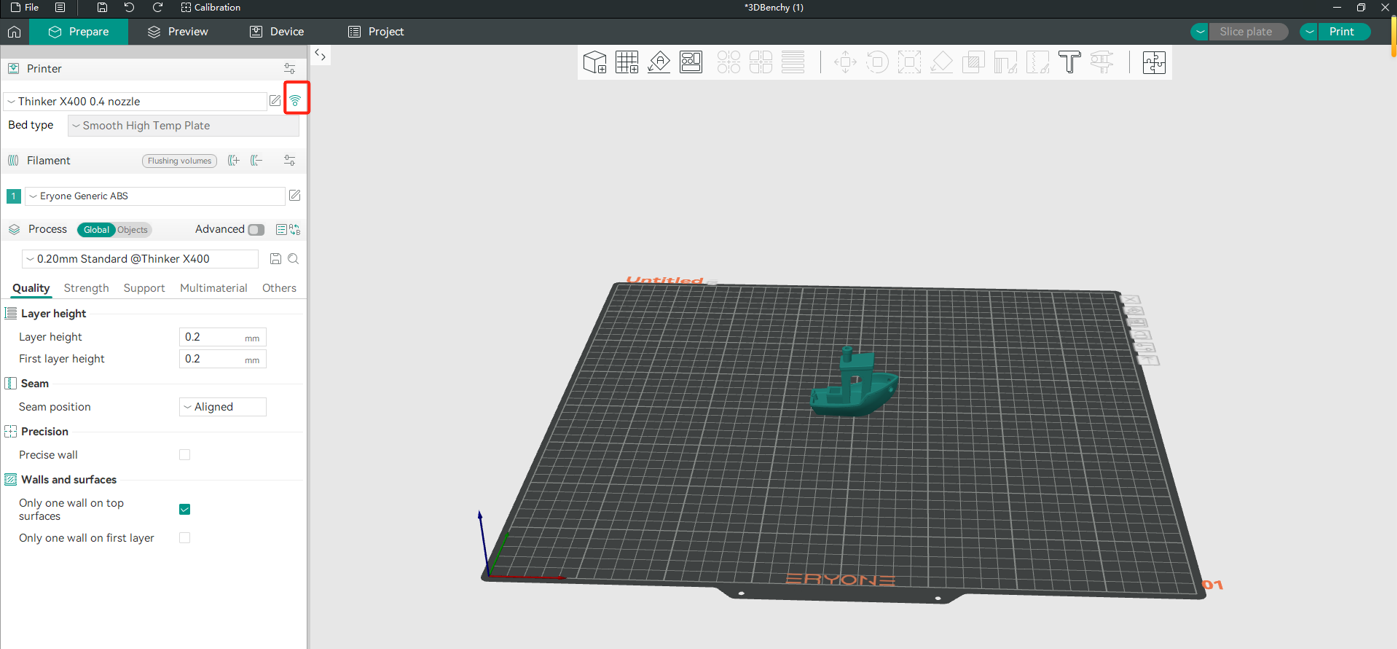Redo the last action

(157, 7)
